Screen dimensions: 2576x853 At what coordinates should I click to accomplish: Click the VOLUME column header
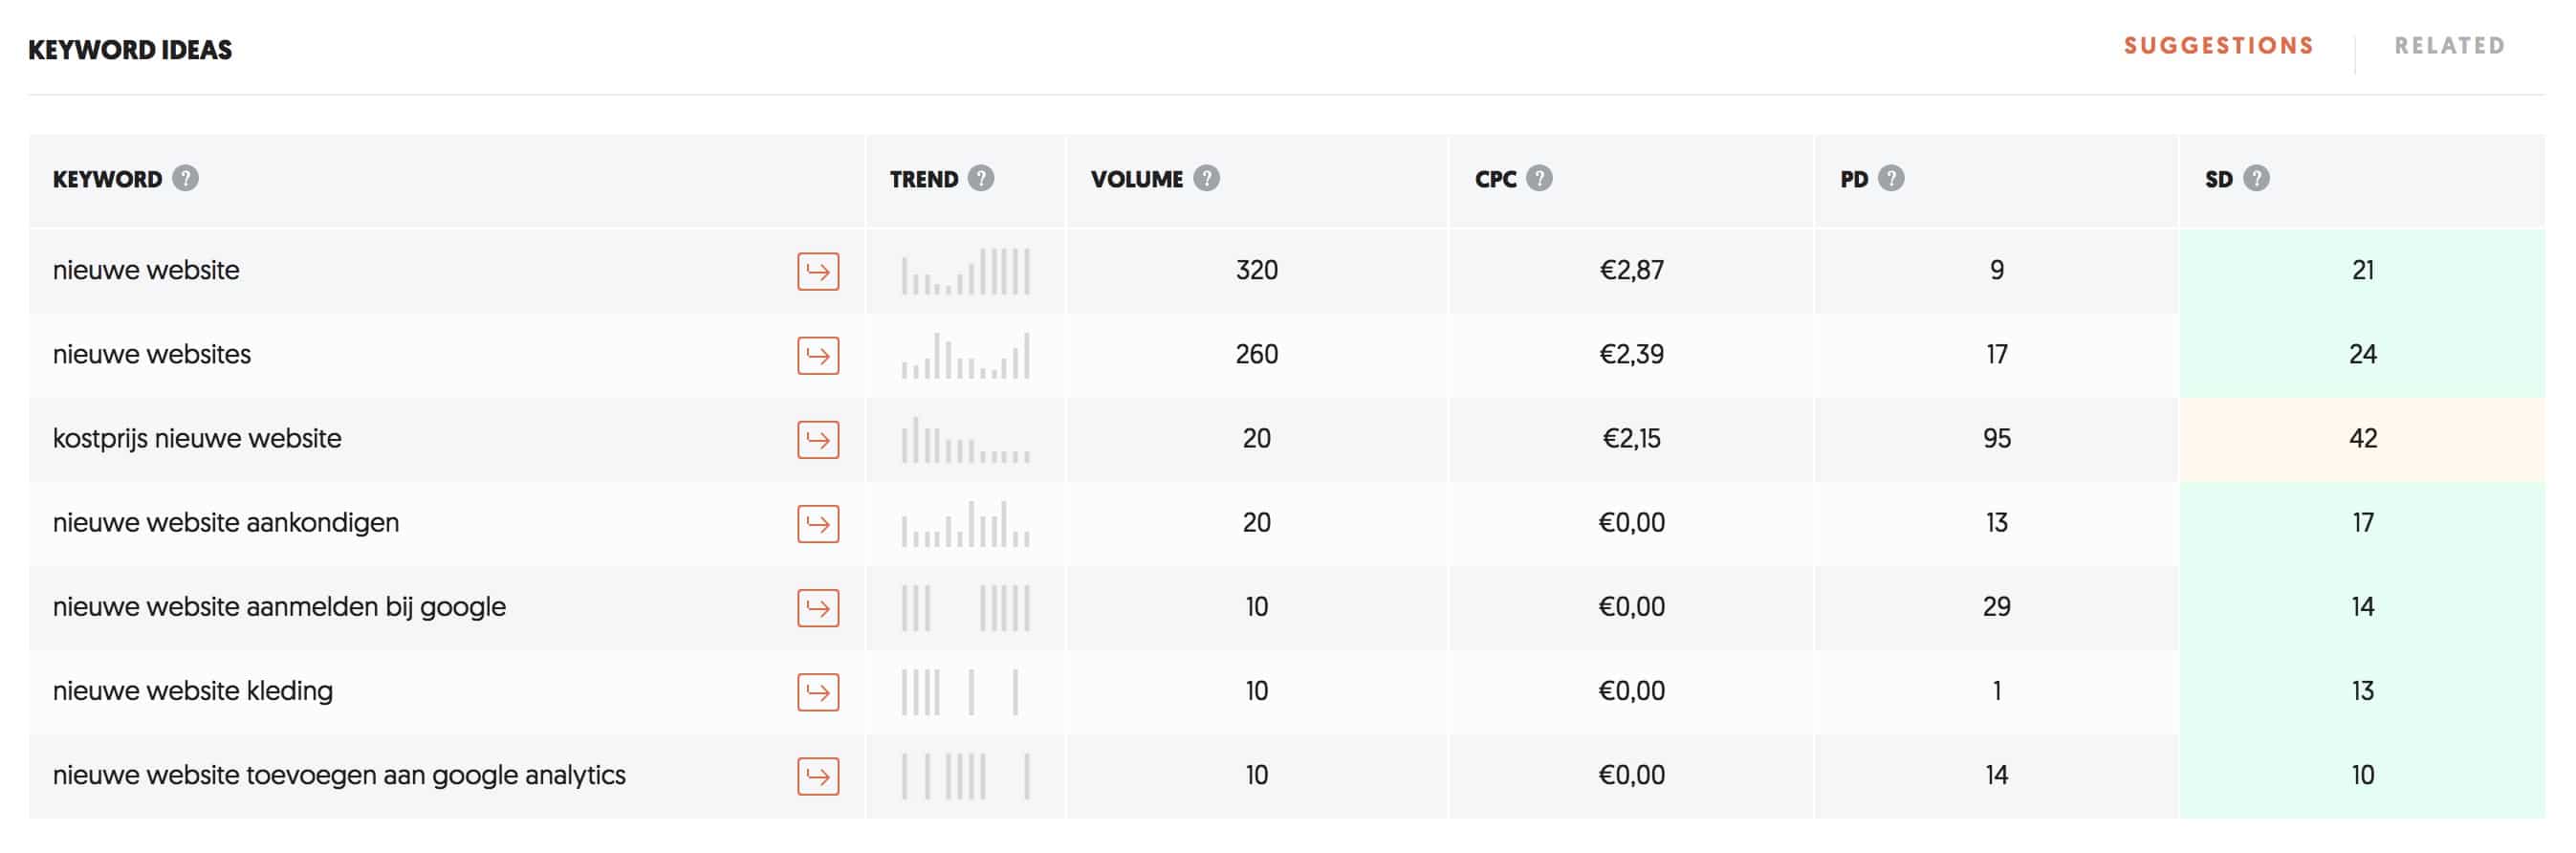click(1136, 179)
